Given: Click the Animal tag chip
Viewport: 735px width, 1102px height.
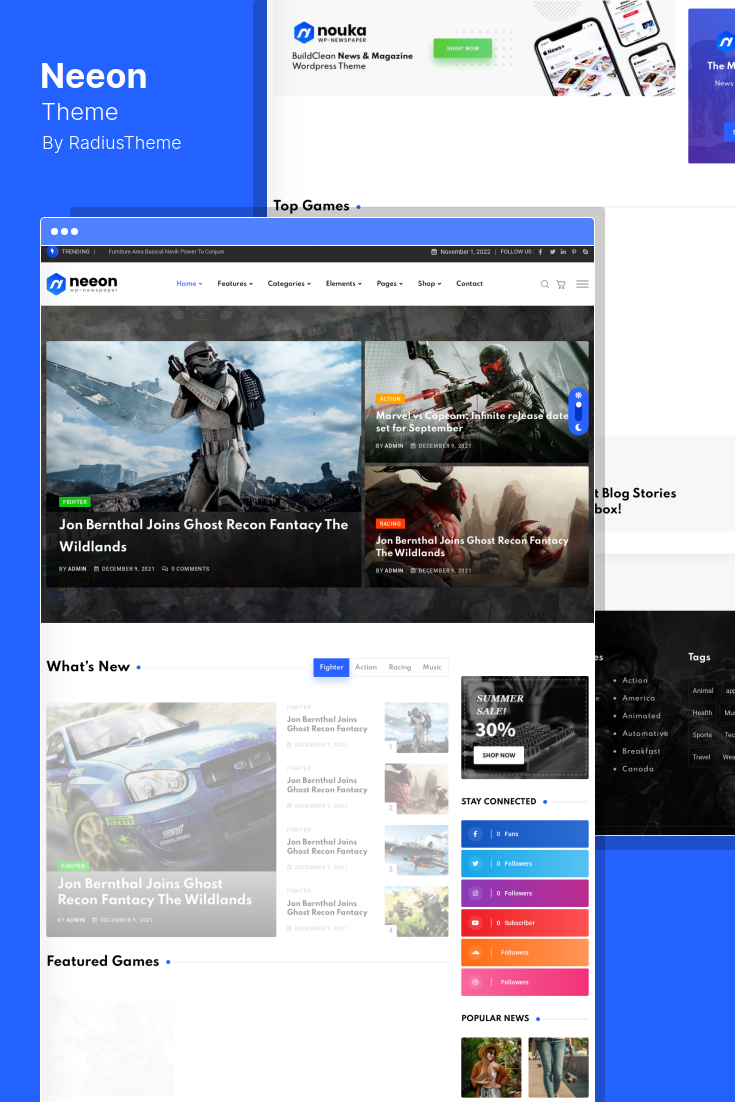Looking at the screenshot, I should [x=703, y=691].
